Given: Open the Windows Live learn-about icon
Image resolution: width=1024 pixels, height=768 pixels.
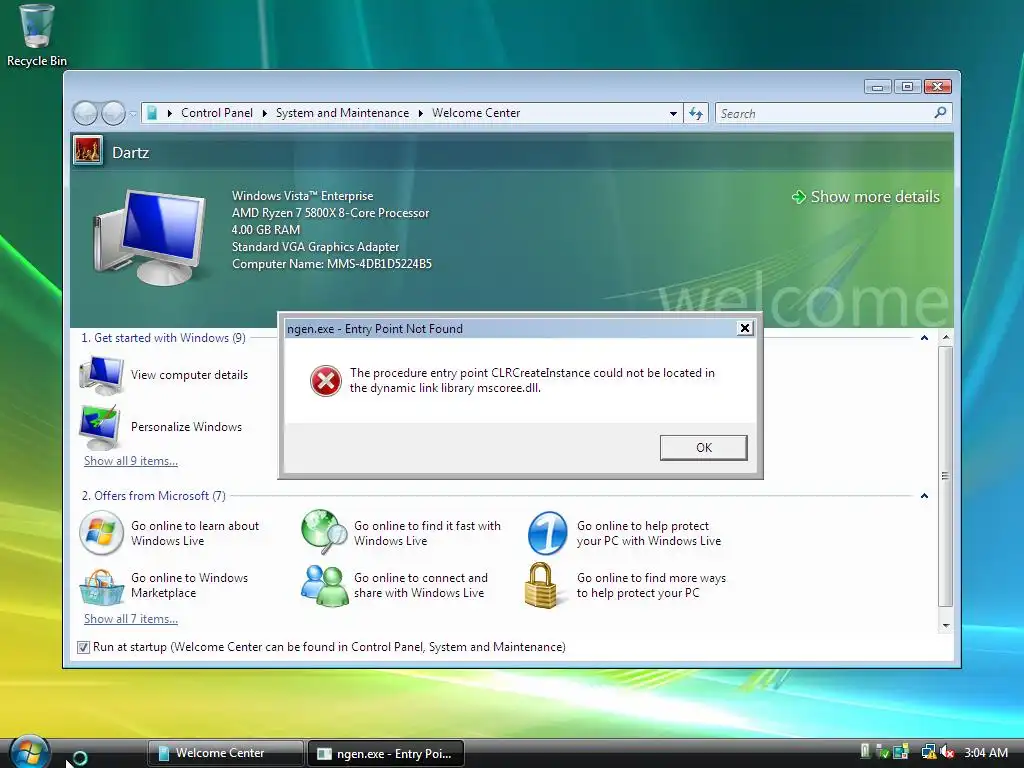Looking at the screenshot, I should point(101,533).
